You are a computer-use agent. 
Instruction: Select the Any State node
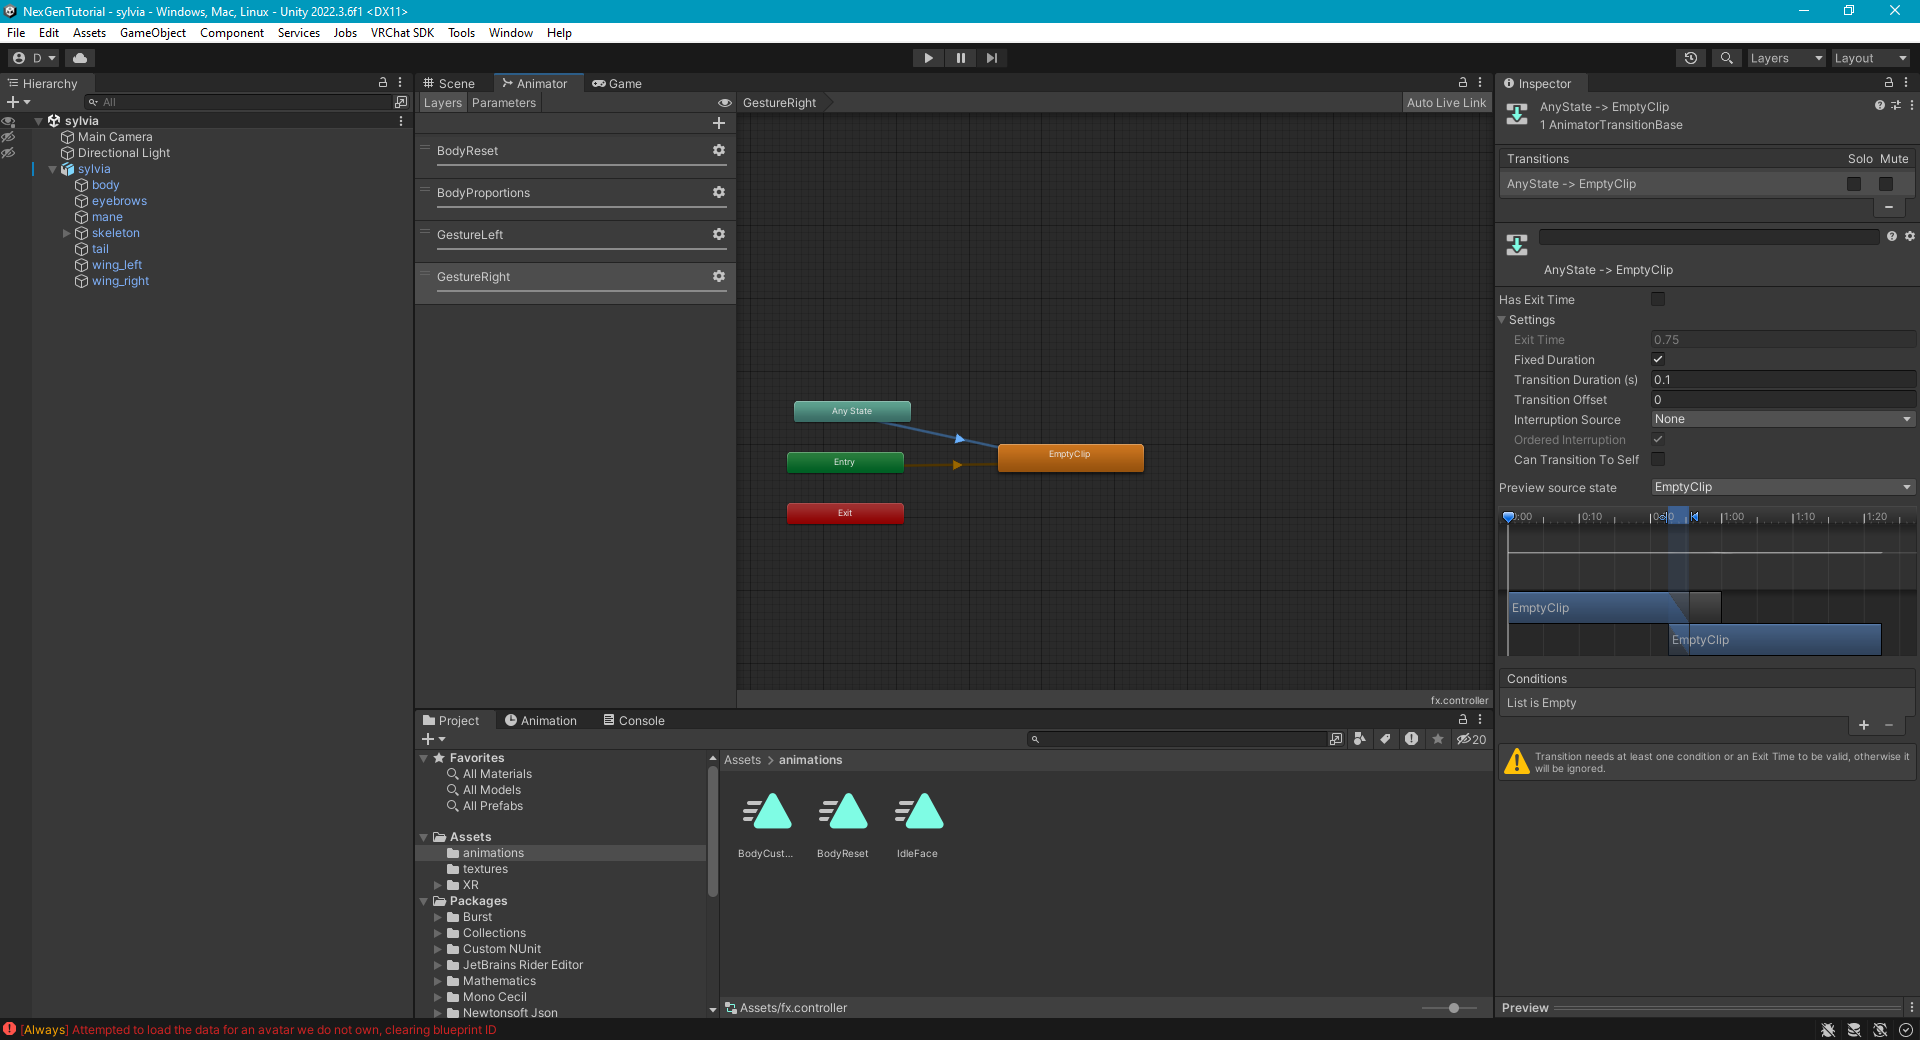click(852, 411)
